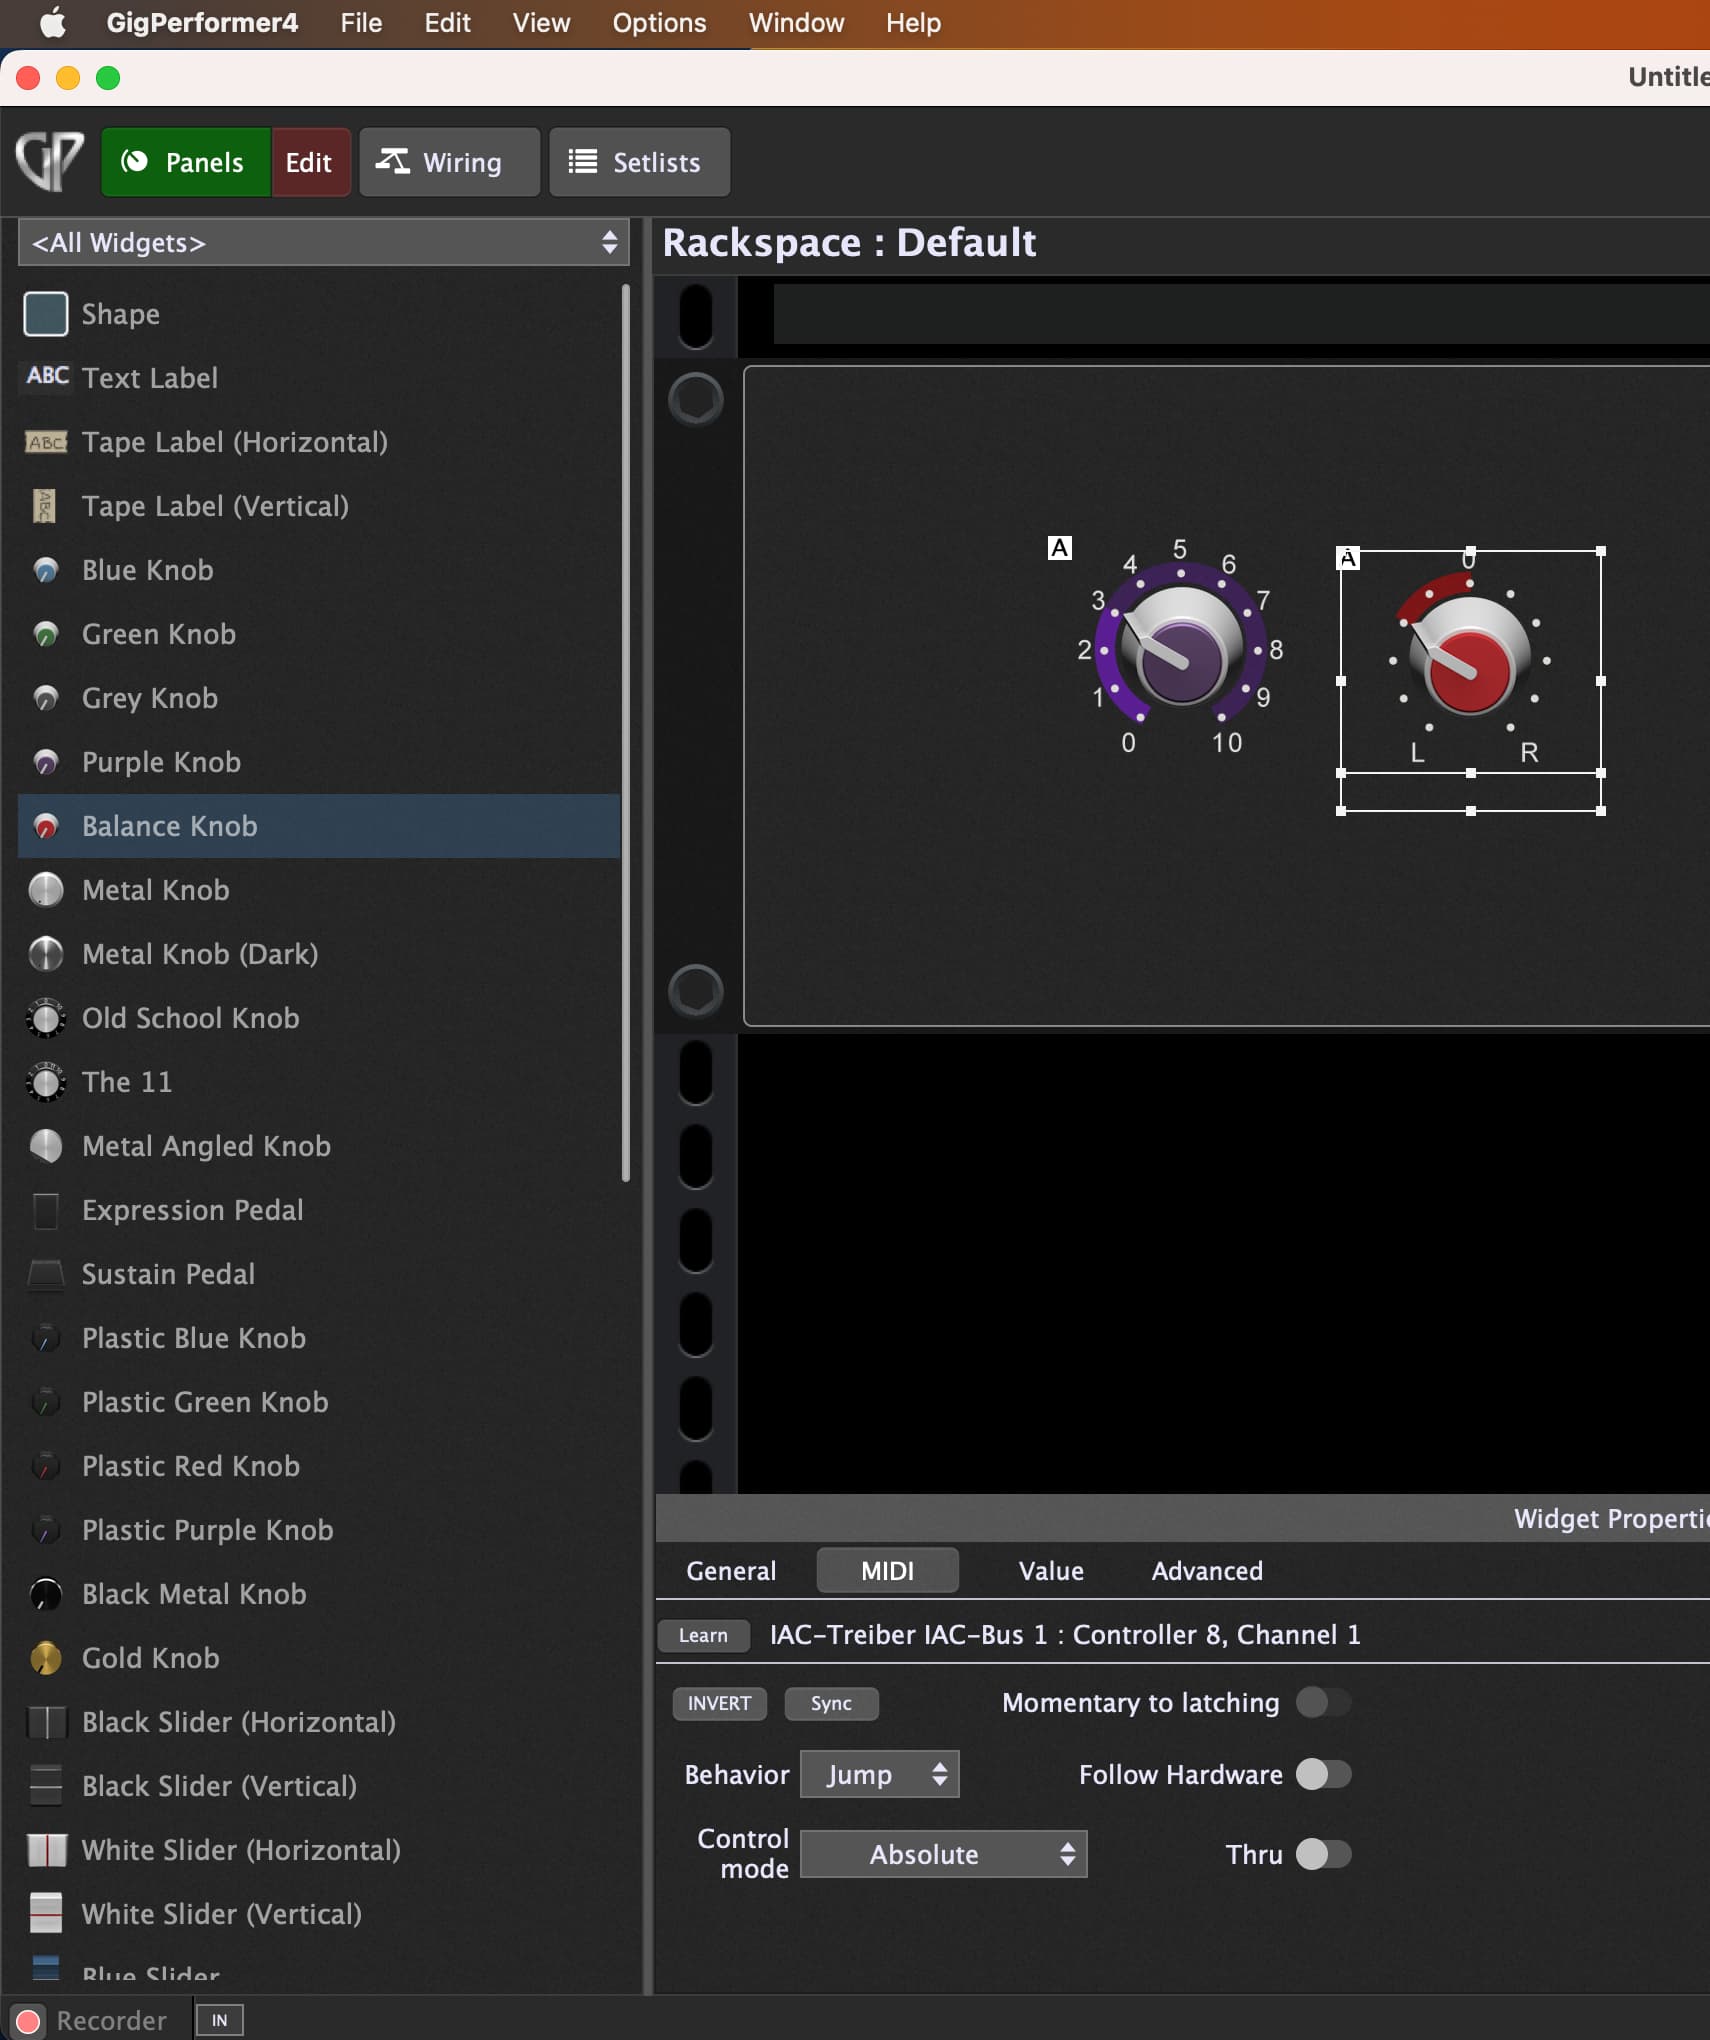This screenshot has width=1710, height=2040.
Task: Choose the Gold Knob widget icon
Action: tap(45, 1658)
